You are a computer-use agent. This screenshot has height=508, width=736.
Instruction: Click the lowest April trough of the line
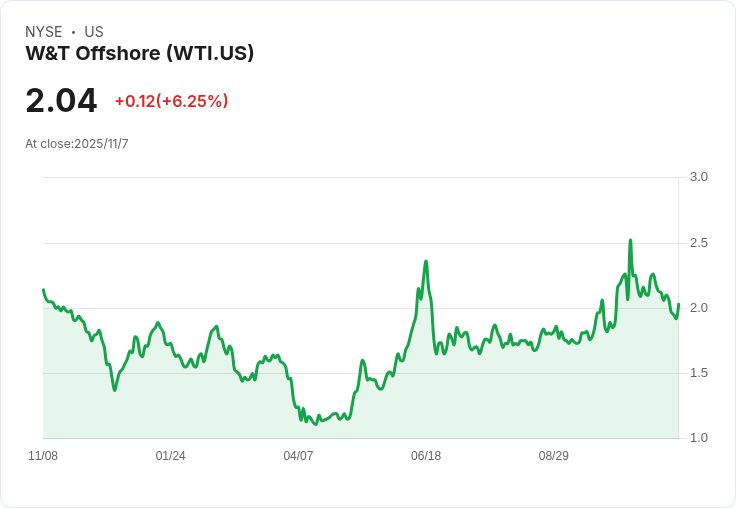tap(316, 424)
